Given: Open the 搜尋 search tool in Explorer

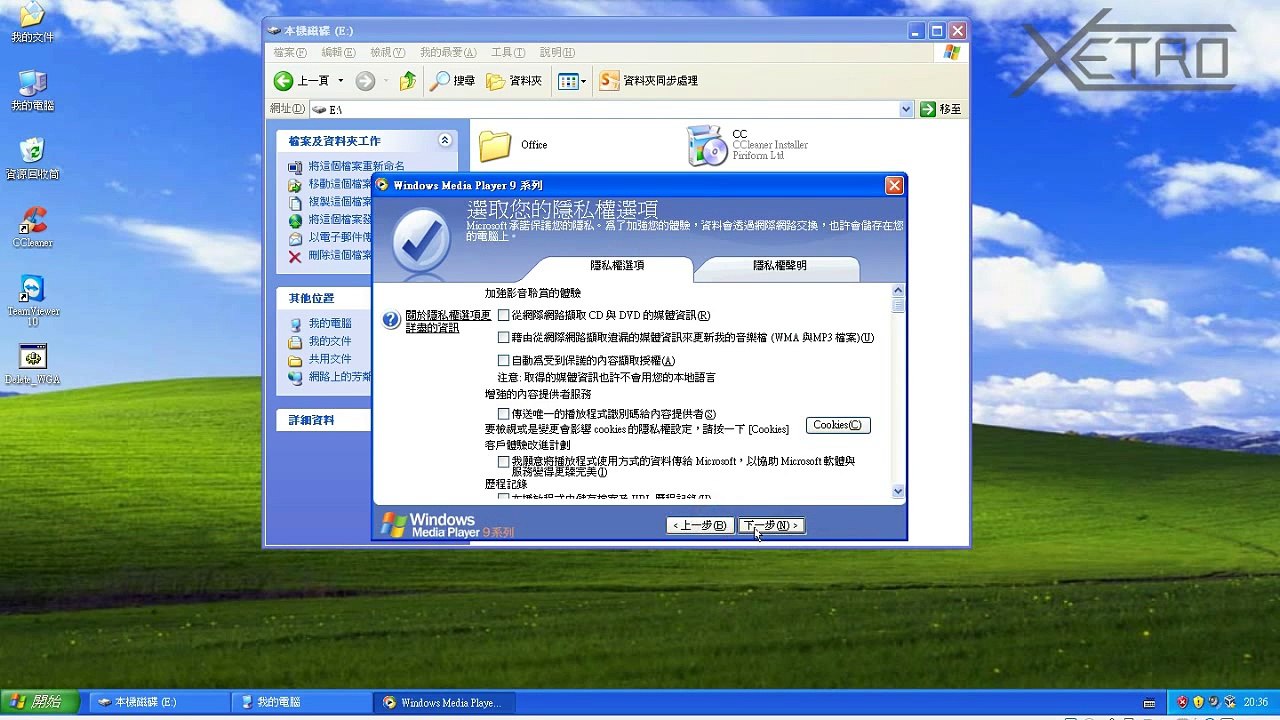Looking at the screenshot, I should [452, 81].
